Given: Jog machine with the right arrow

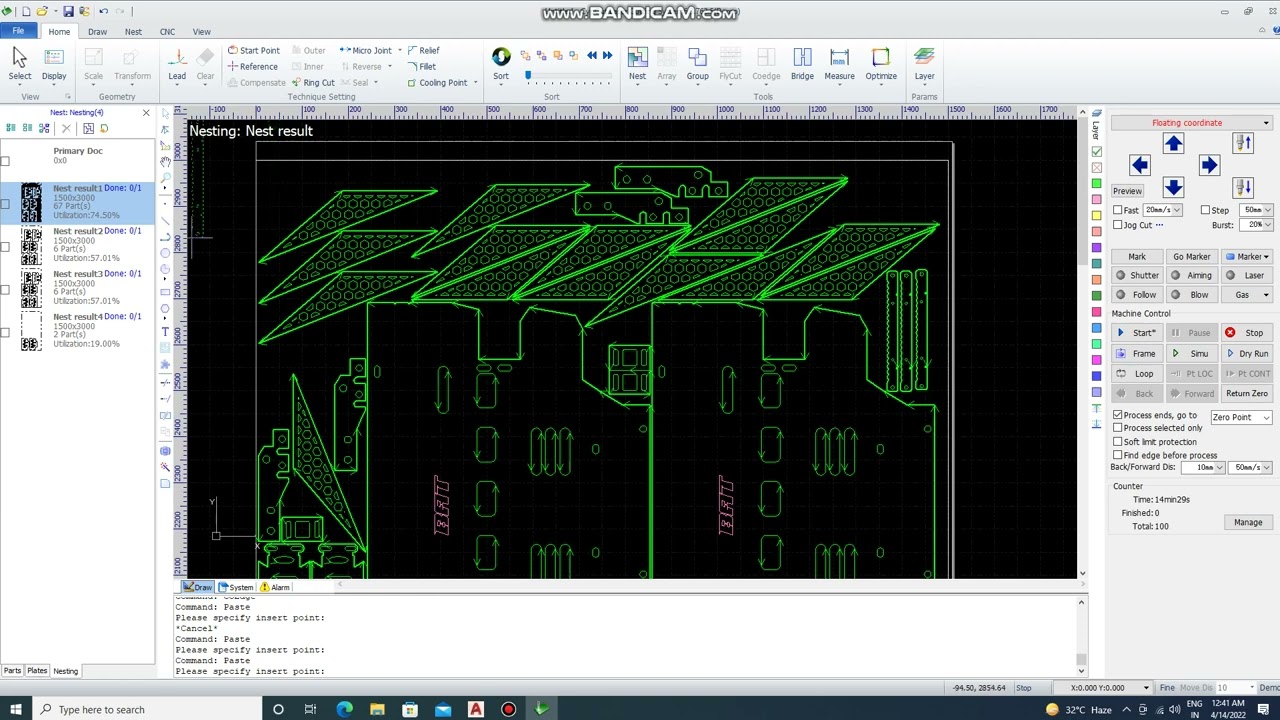Looking at the screenshot, I should (x=1208, y=165).
